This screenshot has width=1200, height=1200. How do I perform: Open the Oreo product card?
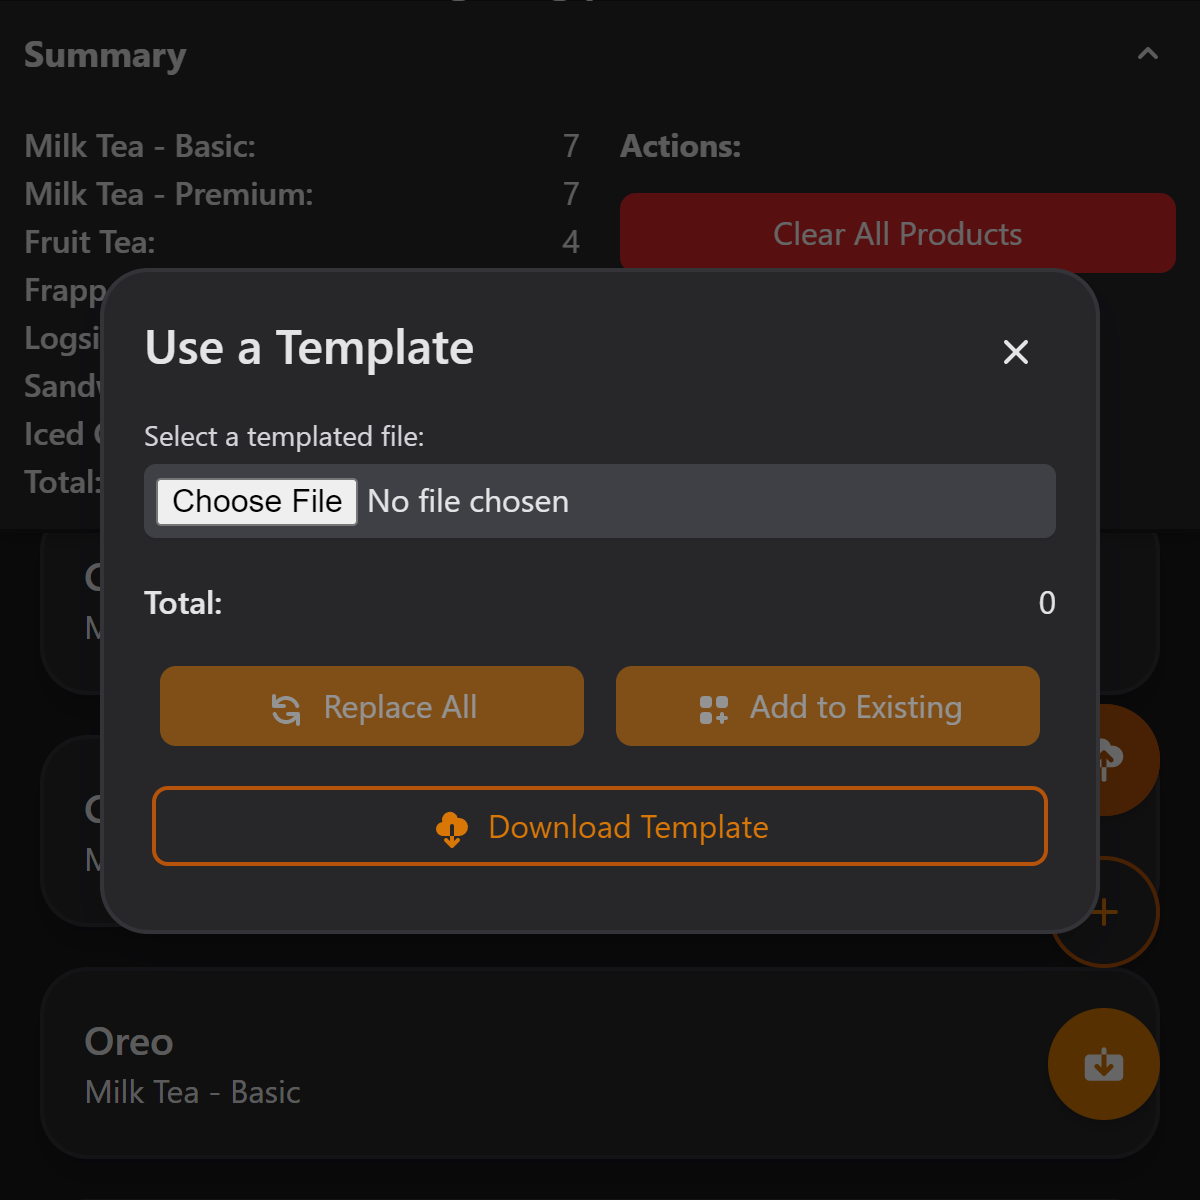tap(500, 1065)
